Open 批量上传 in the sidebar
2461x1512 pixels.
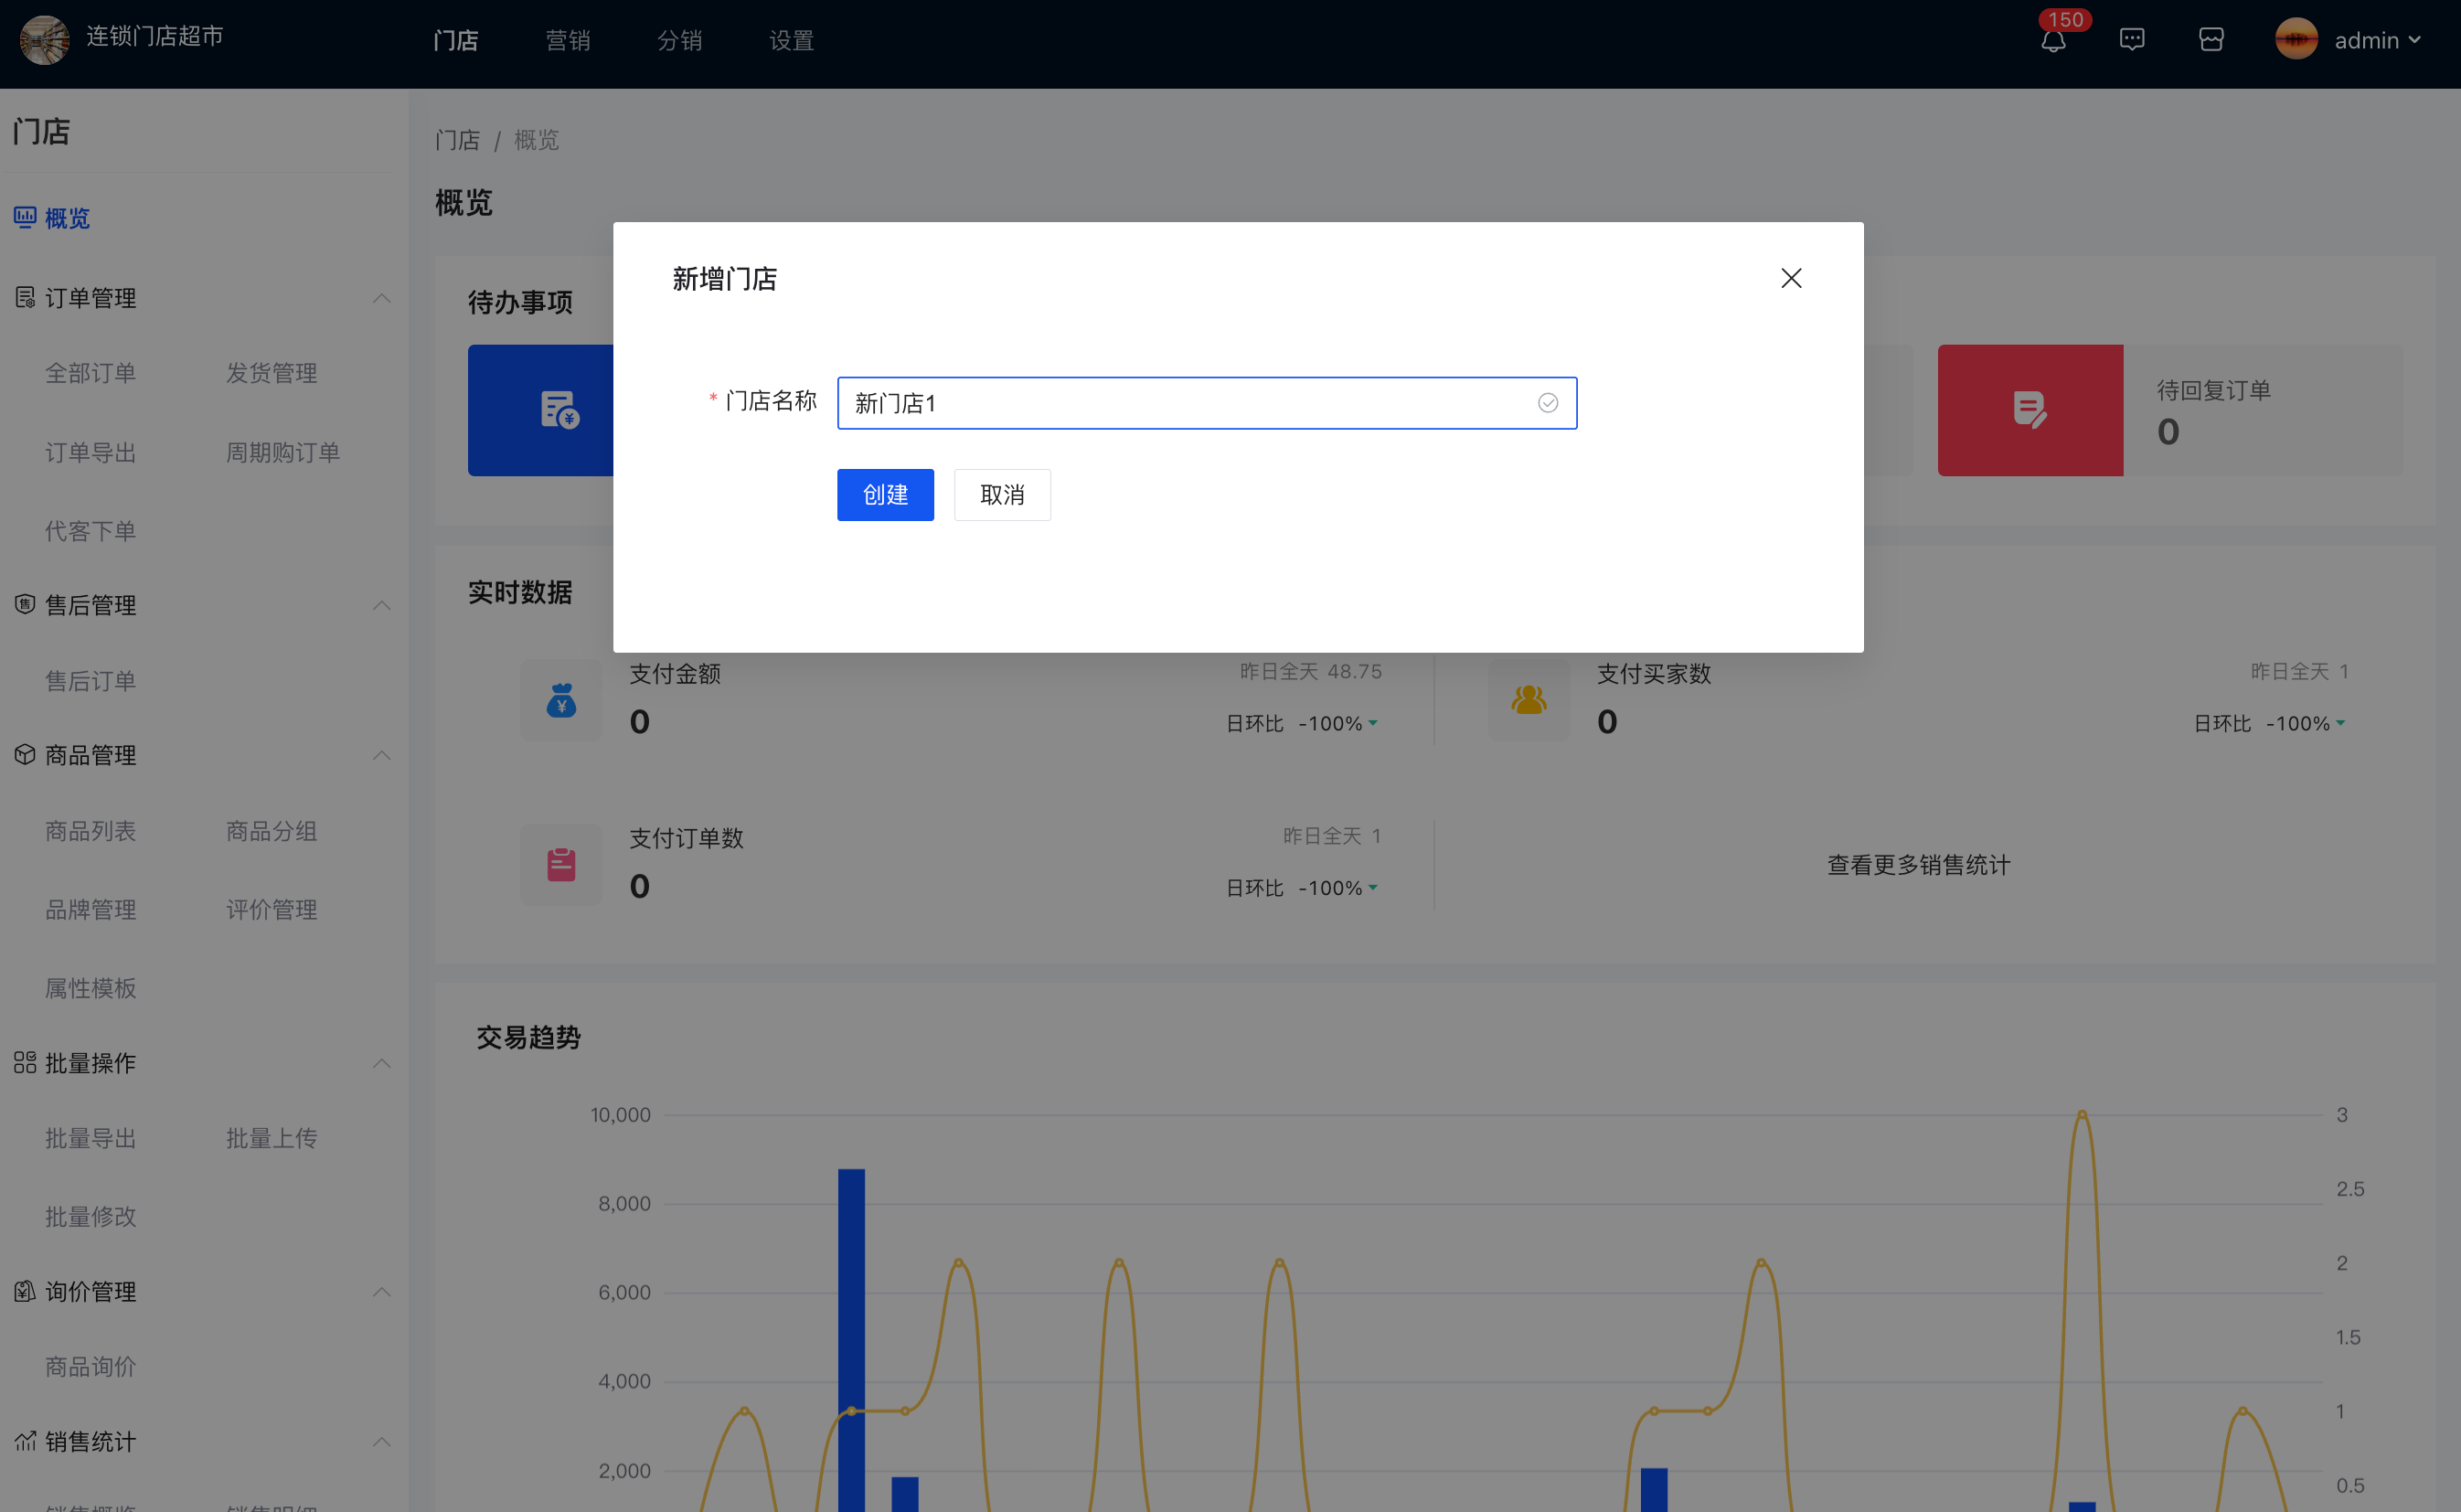coord(271,1138)
